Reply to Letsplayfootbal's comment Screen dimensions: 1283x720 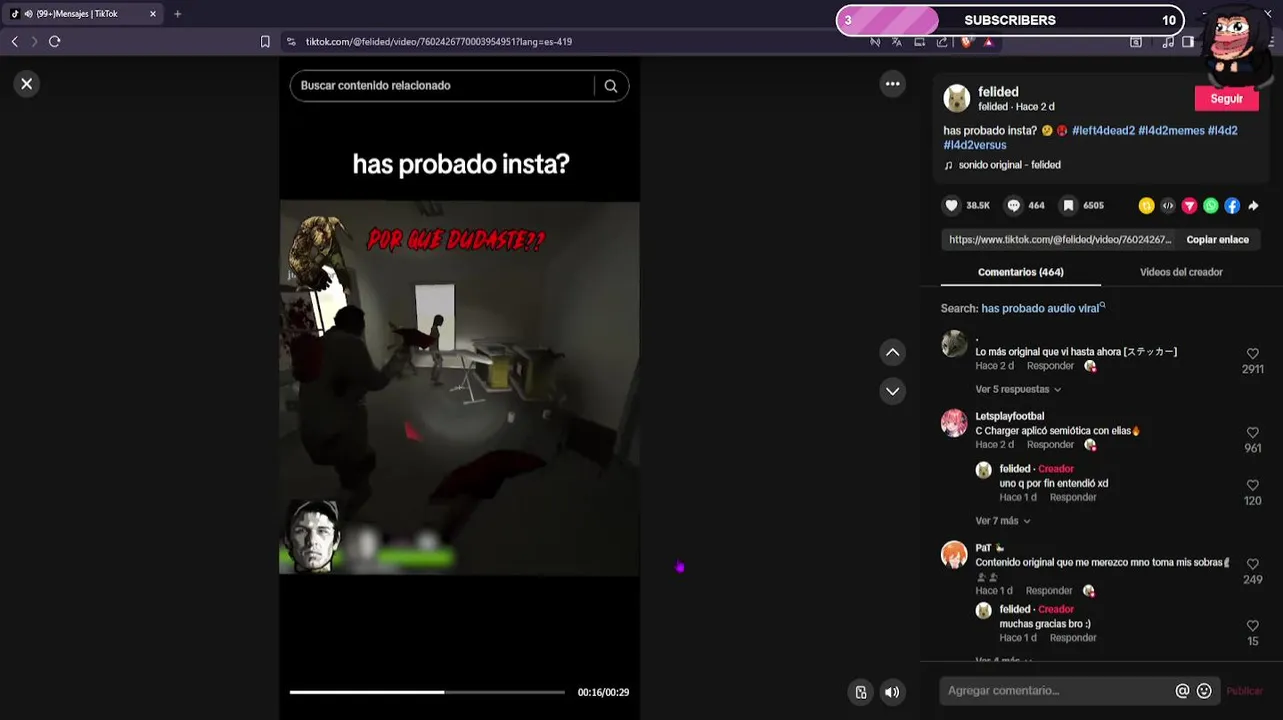click(1050, 445)
